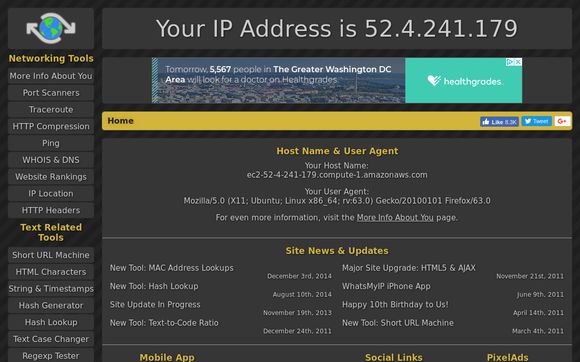Click the Social Links heading
The width and height of the screenshot is (580, 362).
(x=394, y=357)
